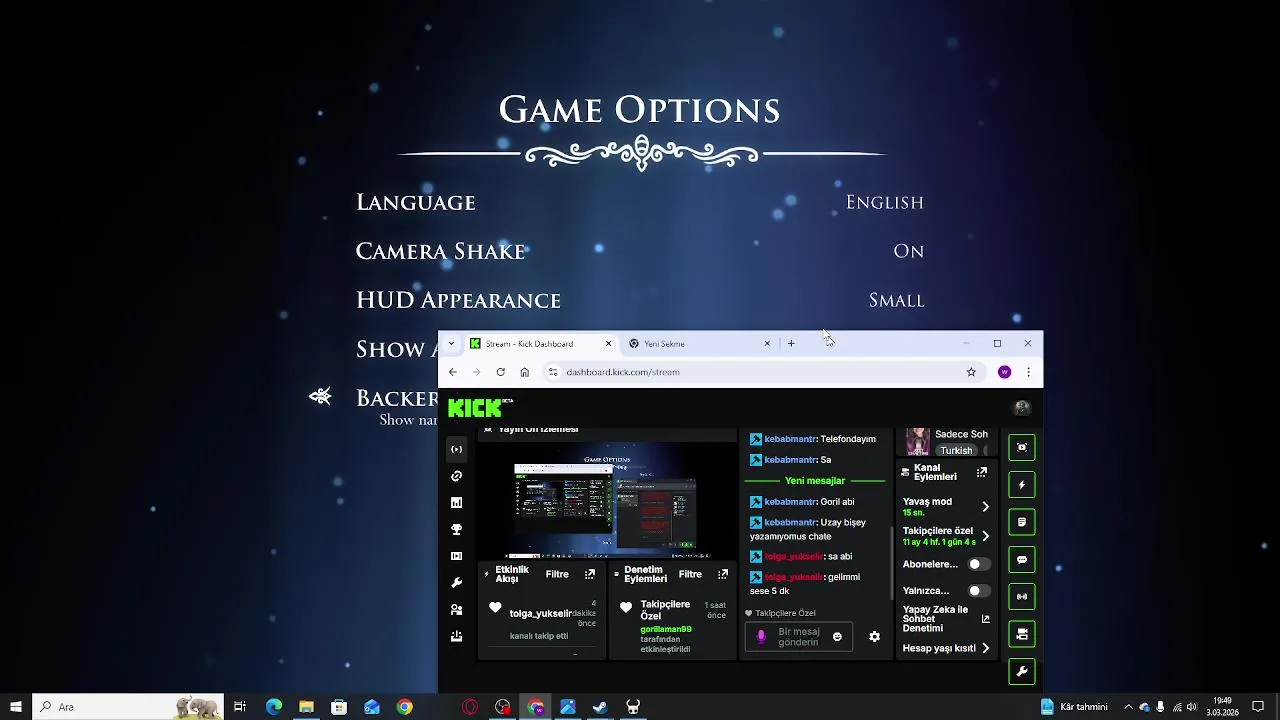Click Filtre in Etkinlik Akışı panel
This screenshot has height=720, width=1280.
(557, 574)
